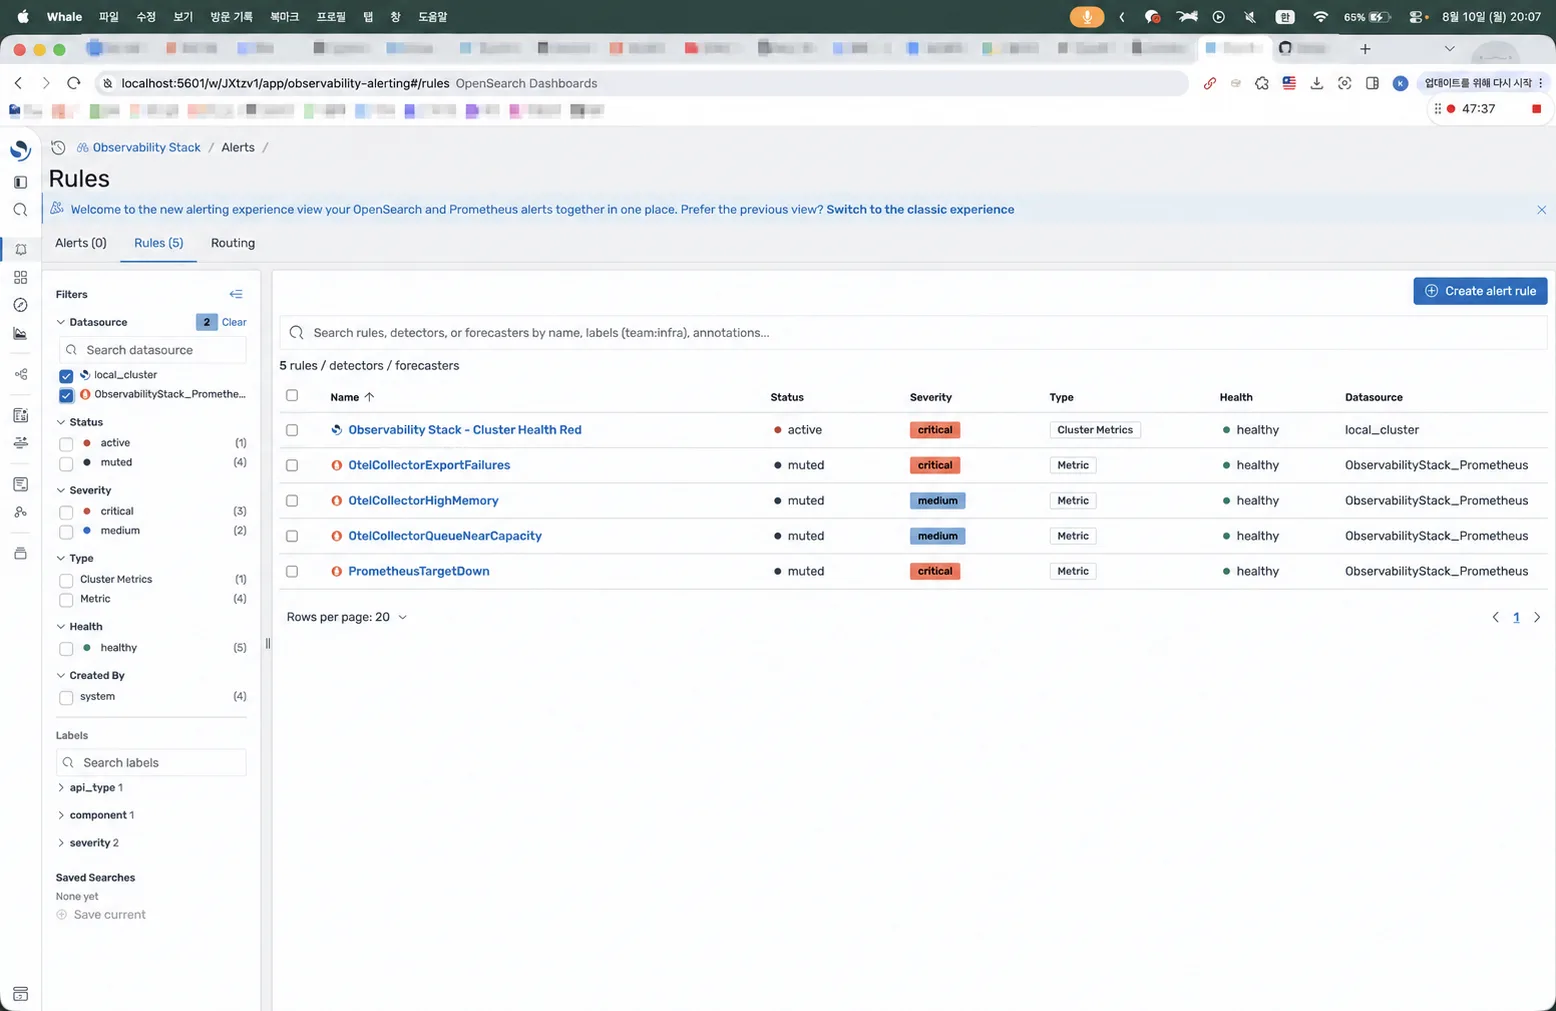Open the 파일 menu in menu bar
Viewport: 1556px width, 1011px height.
point(108,17)
